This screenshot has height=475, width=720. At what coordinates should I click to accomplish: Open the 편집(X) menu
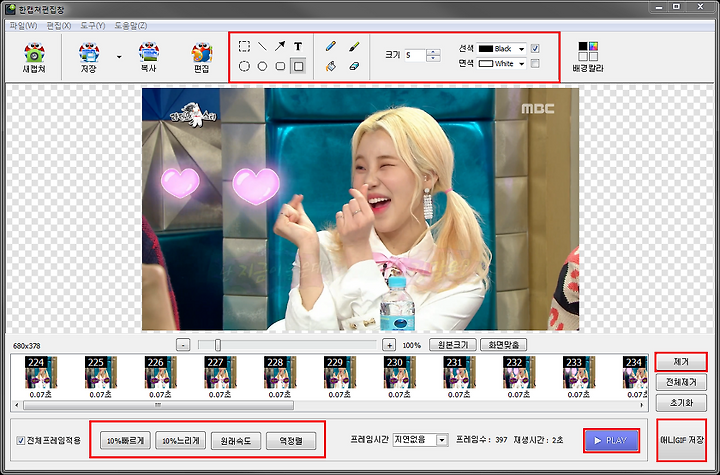tap(59, 26)
